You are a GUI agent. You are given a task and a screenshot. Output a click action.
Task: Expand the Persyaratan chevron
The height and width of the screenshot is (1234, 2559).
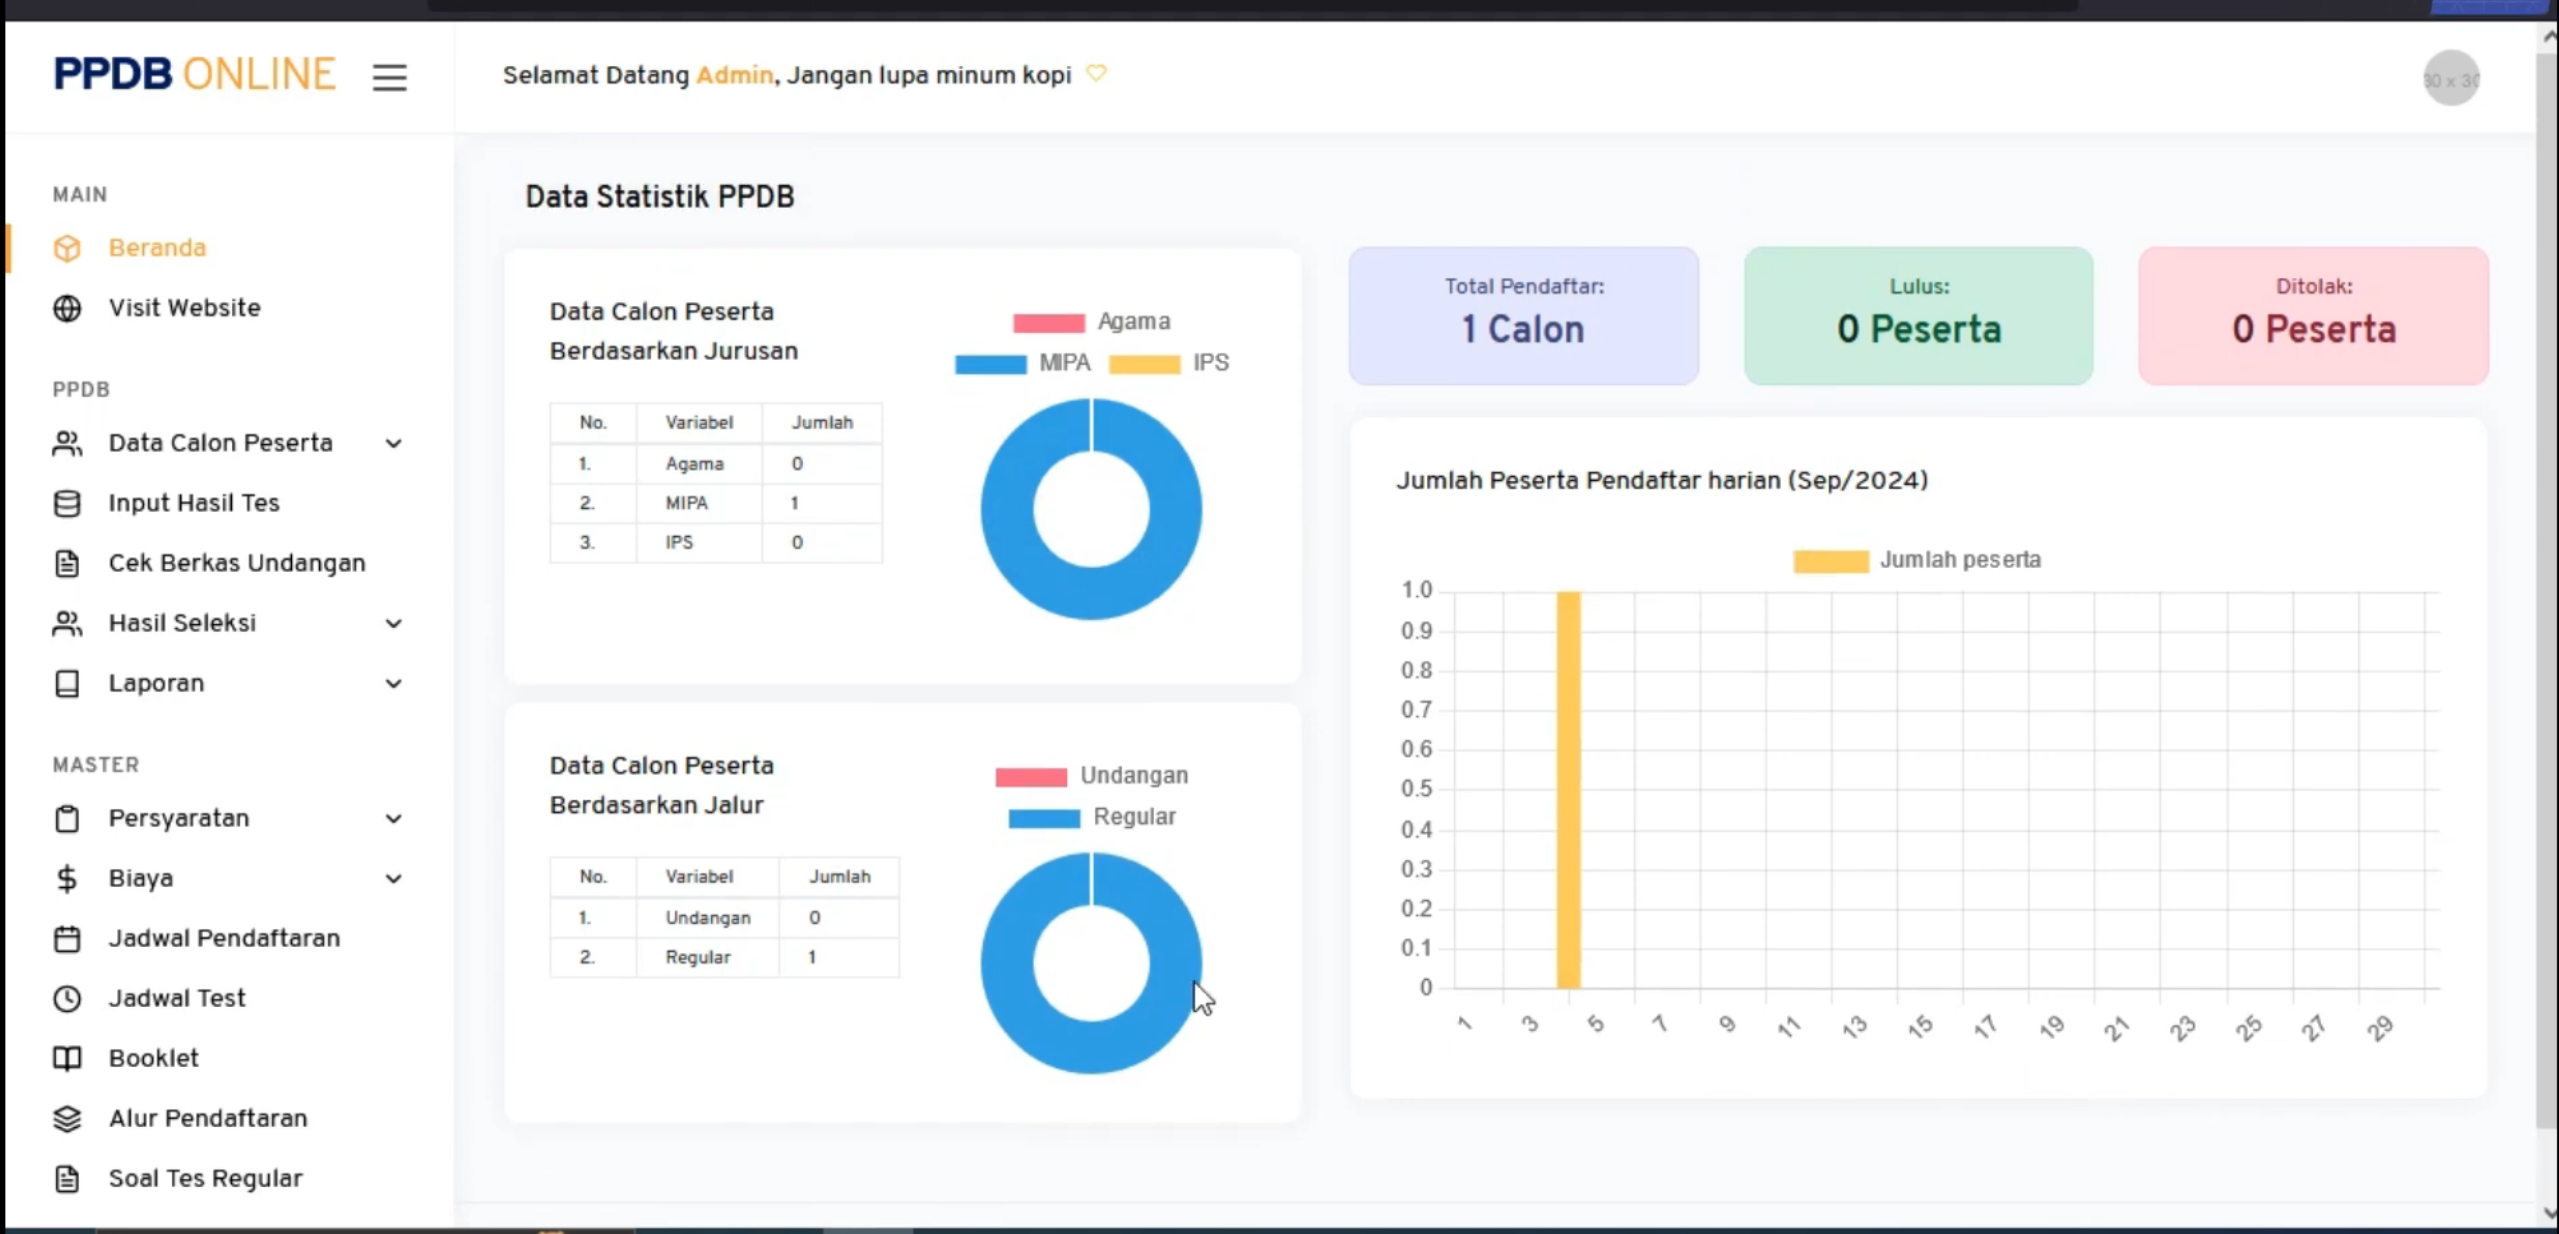click(x=394, y=818)
